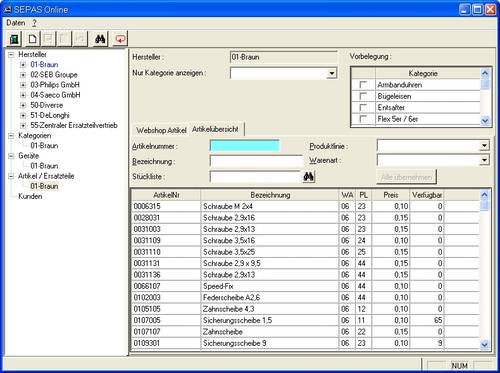
Task: Collapse the Kategorien tree node
Action: coord(11,136)
